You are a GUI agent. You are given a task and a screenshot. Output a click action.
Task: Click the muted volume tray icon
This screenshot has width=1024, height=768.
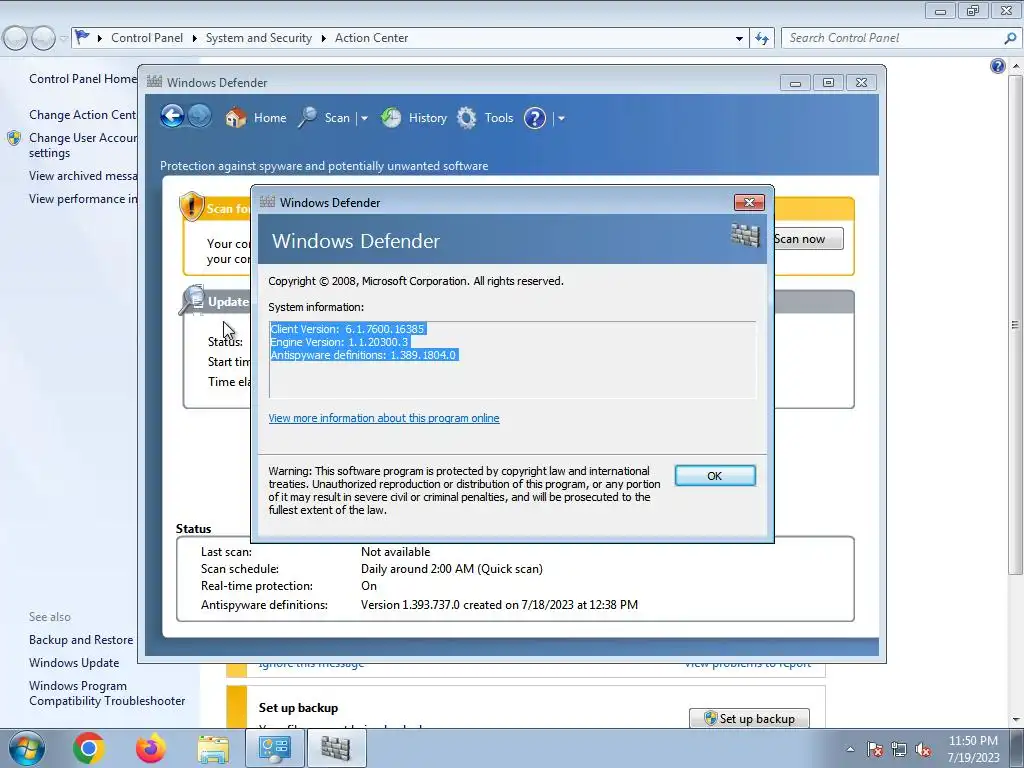click(923, 750)
